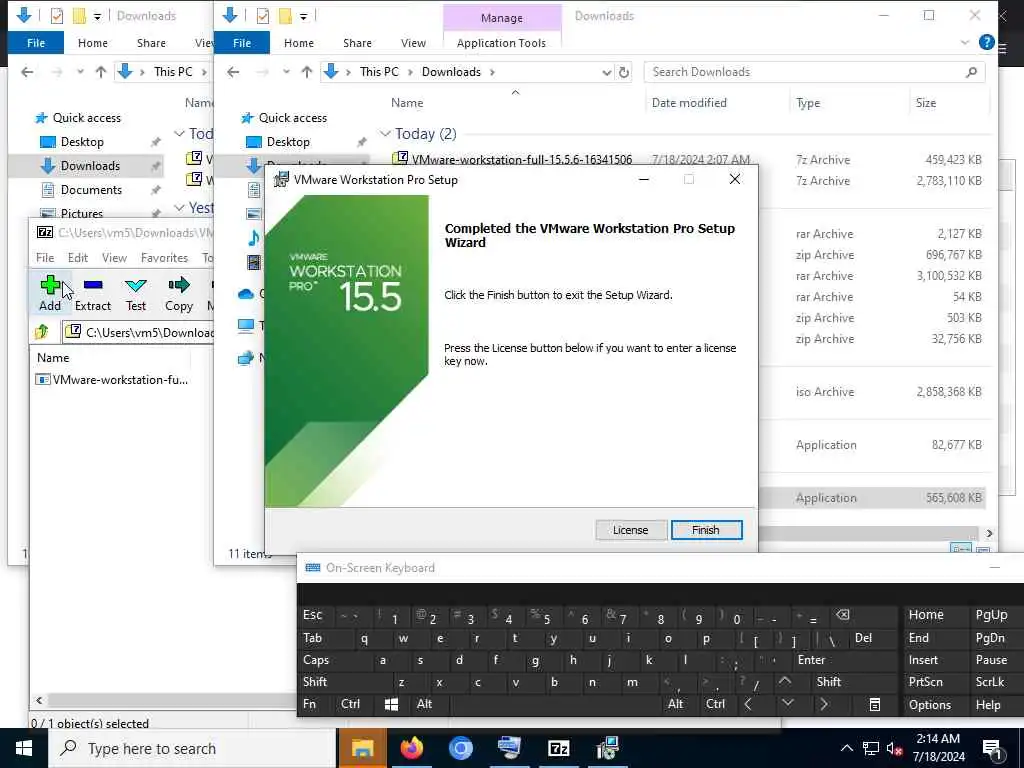
Task: Open the Share tab in front Explorer window
Action: coord(357,43)
